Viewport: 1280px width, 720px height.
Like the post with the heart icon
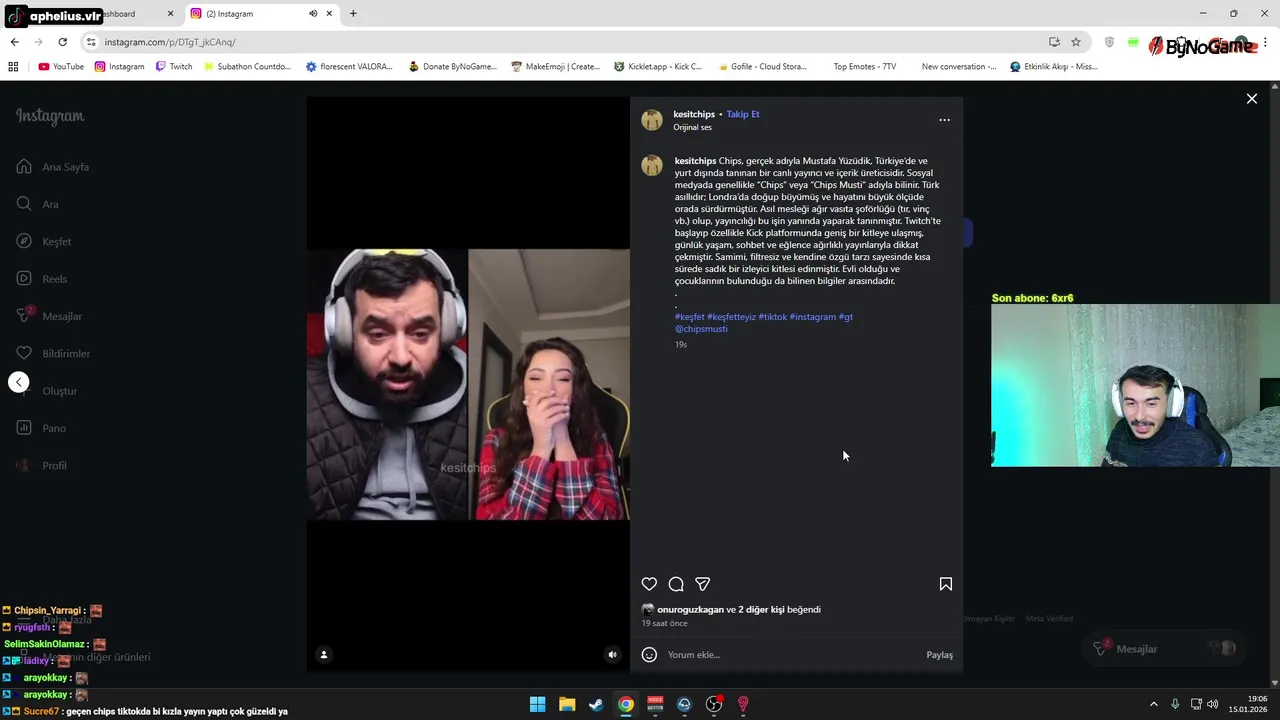[649, 584]
